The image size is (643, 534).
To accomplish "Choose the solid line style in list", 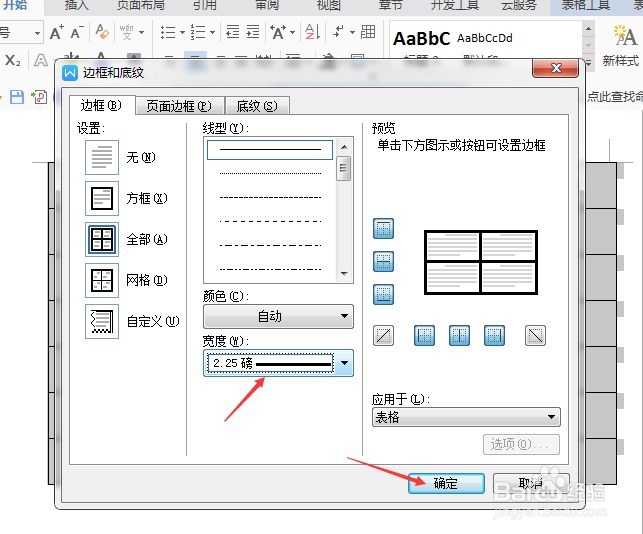I will coord(270,150).
